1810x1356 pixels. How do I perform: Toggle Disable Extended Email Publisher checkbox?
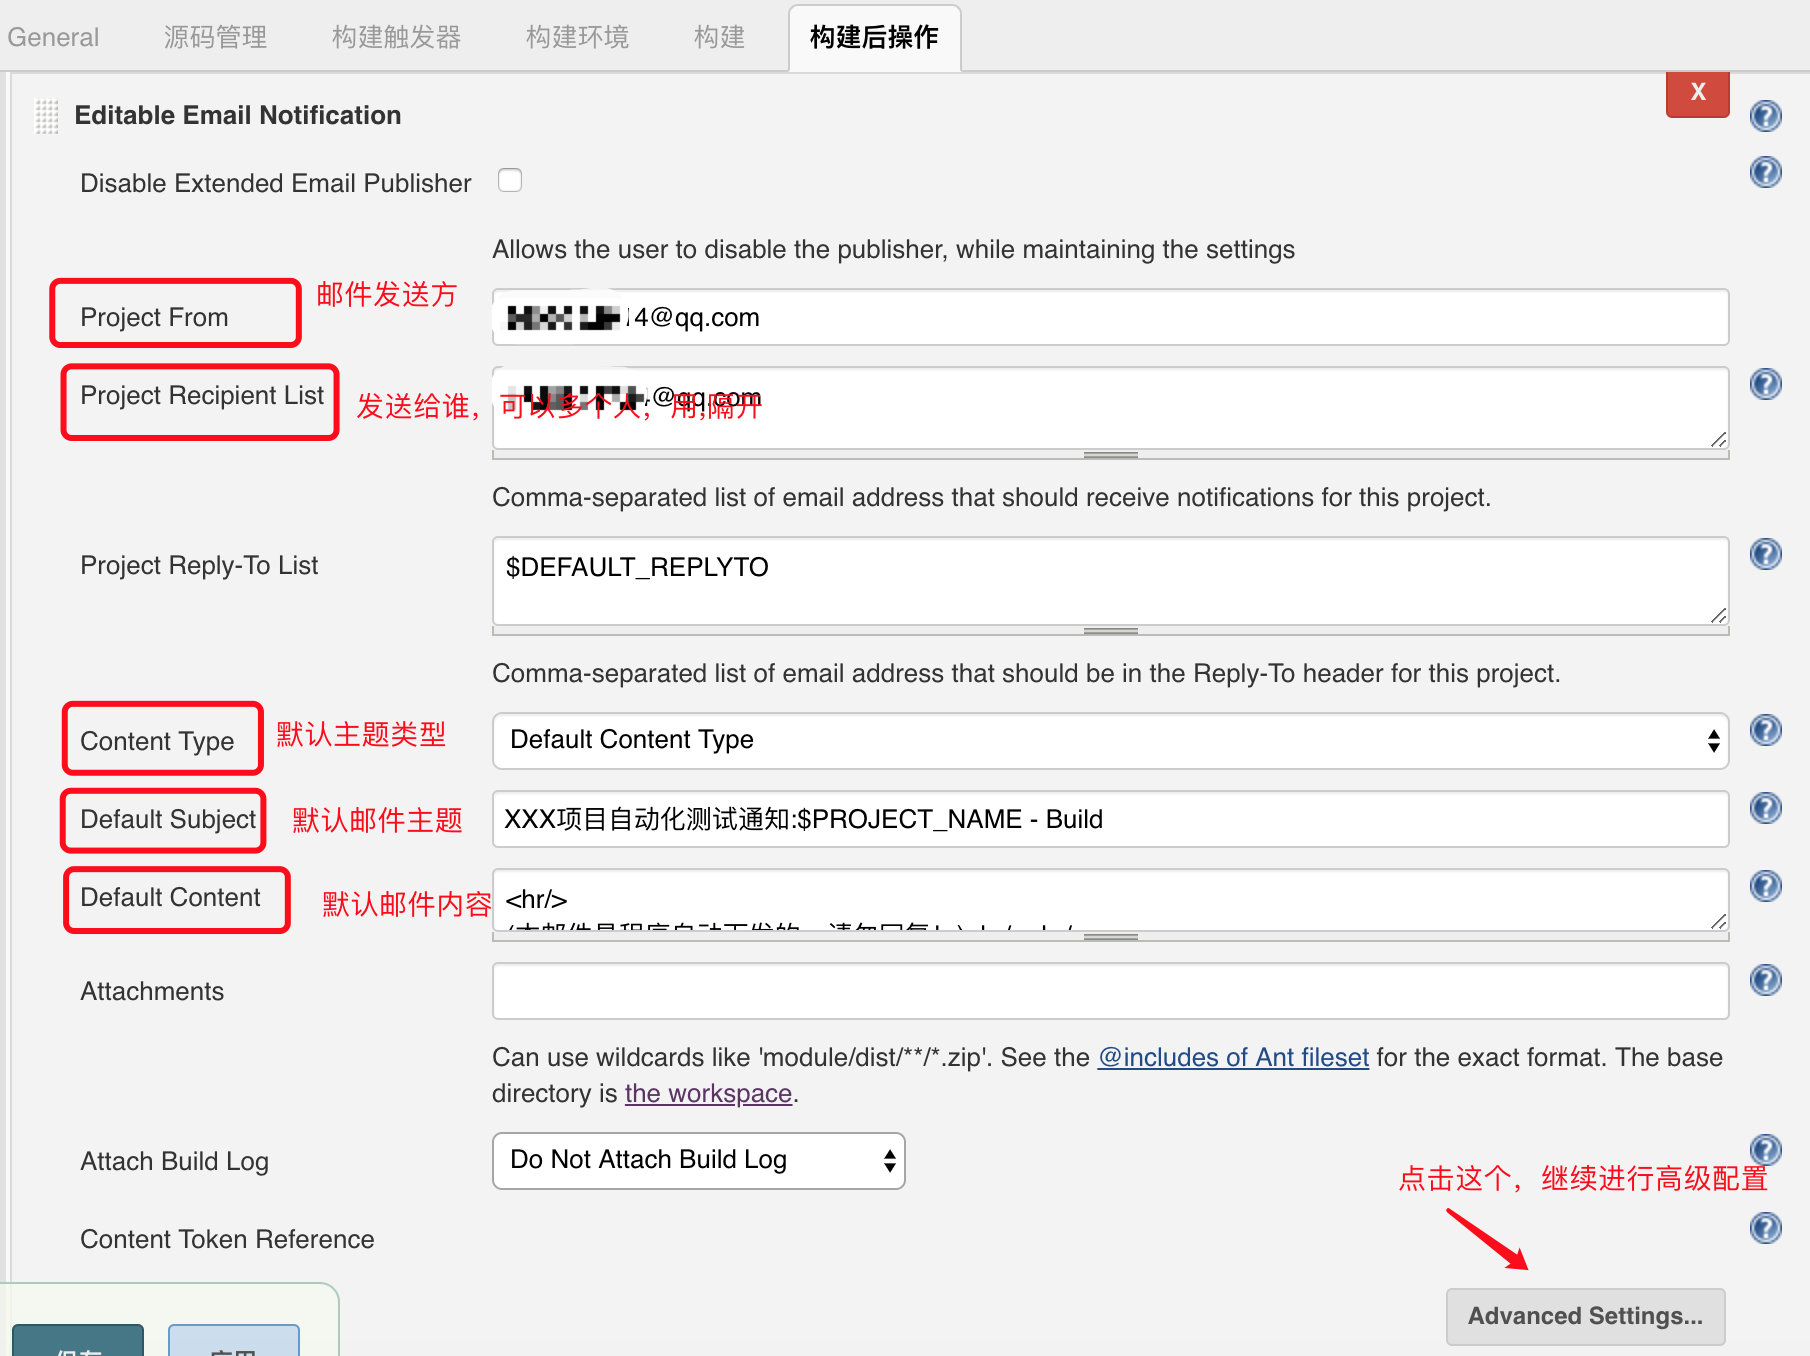click(510, 181)
